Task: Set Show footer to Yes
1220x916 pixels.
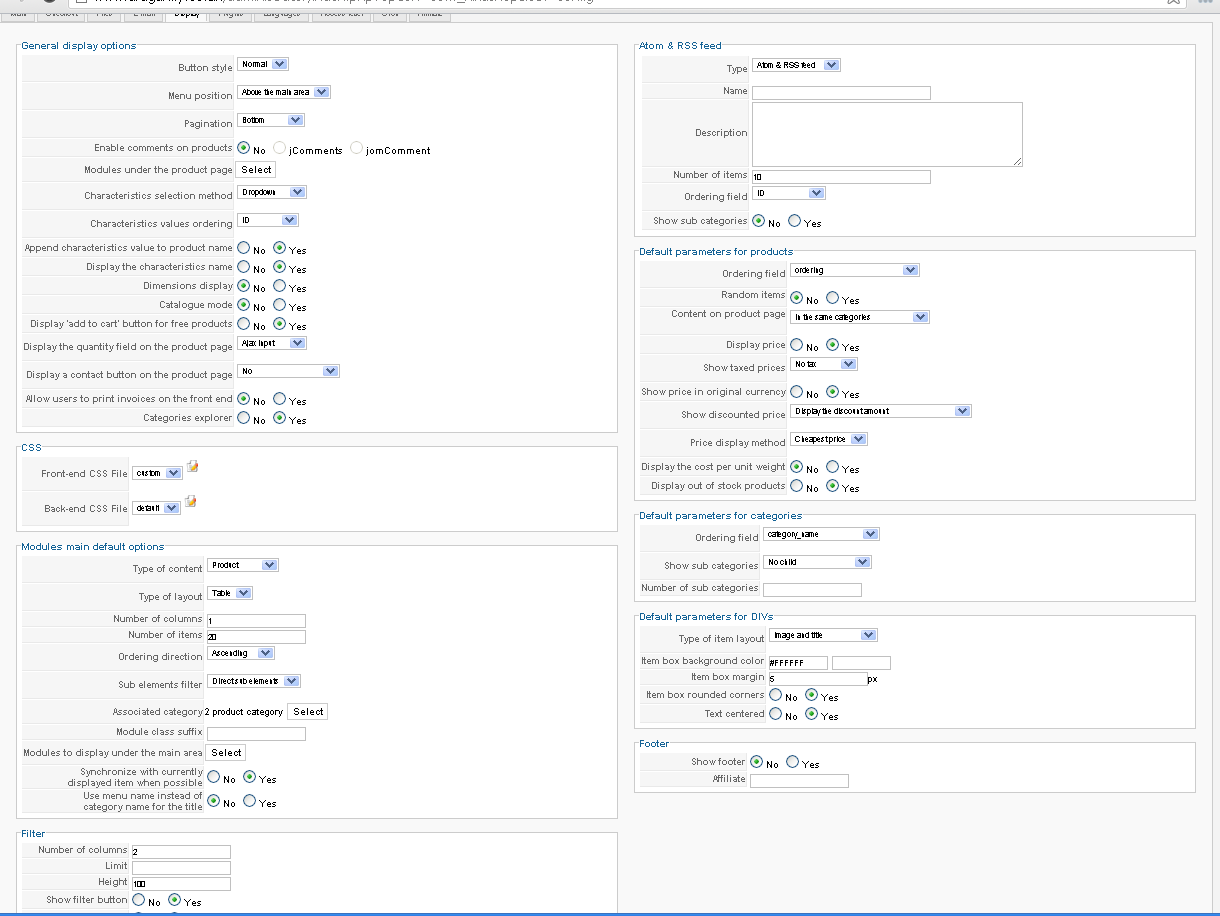Action: [x=793, y=762]
